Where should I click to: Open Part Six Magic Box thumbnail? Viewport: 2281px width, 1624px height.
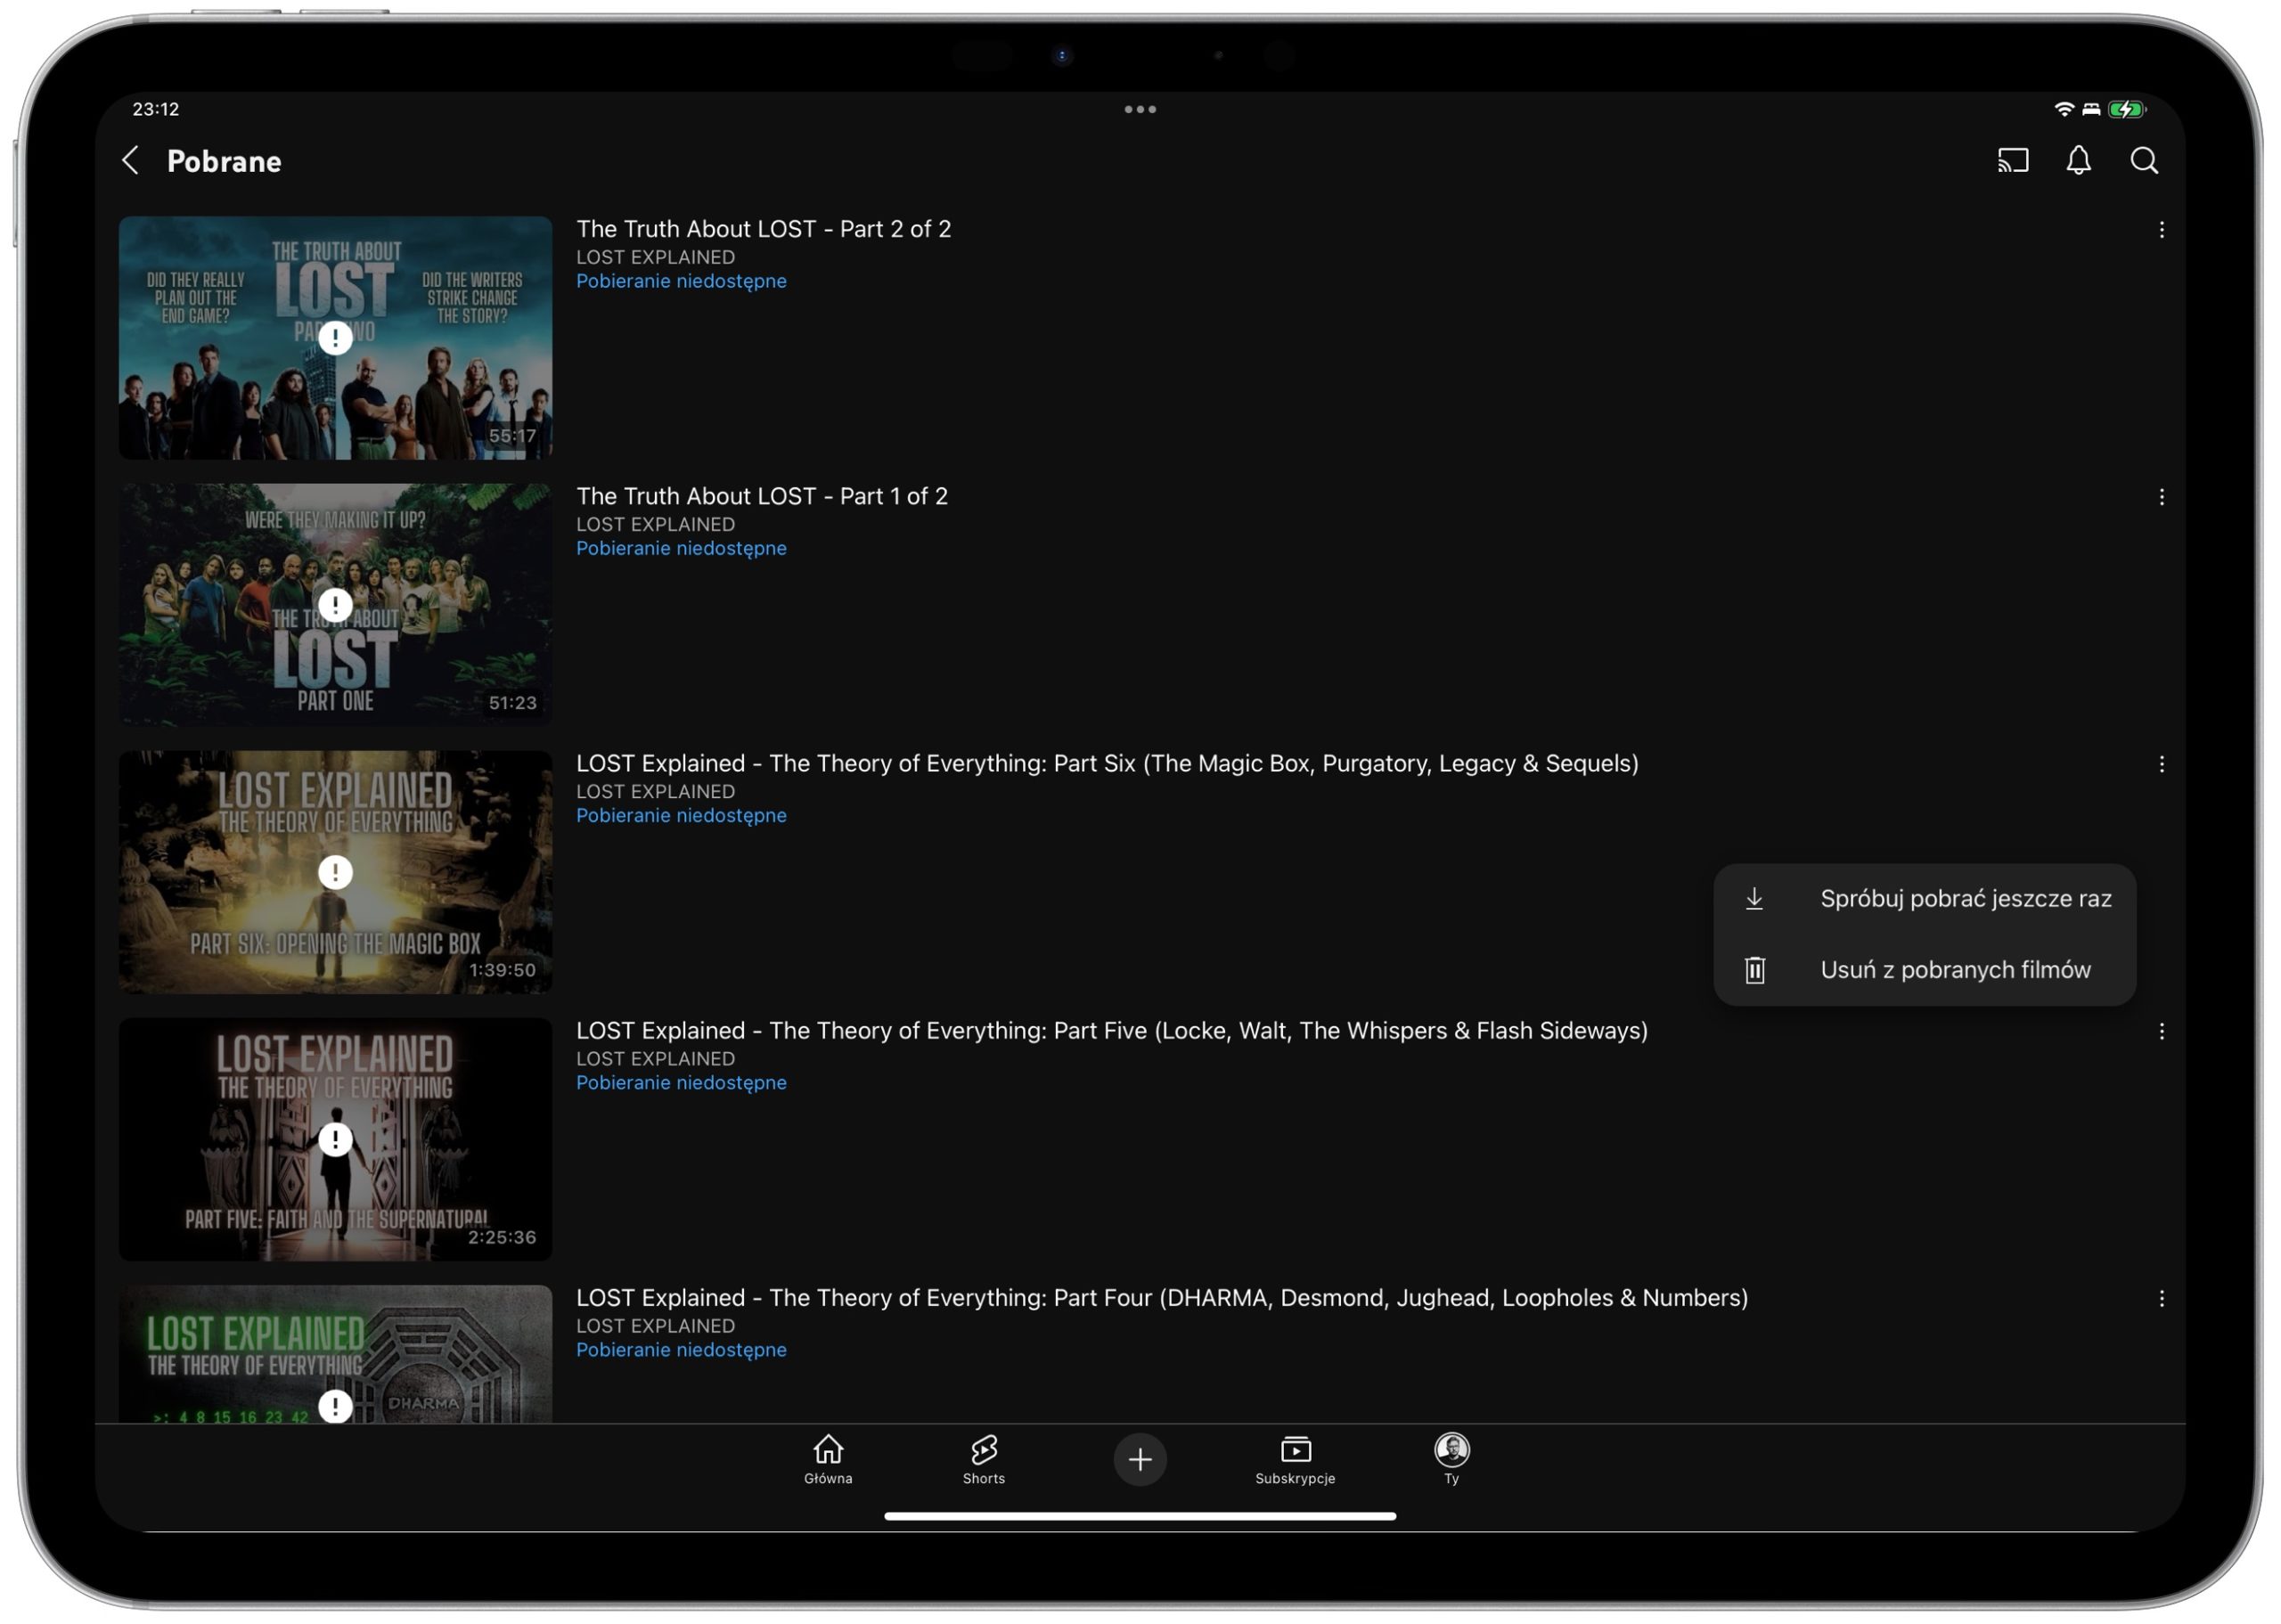335,872
